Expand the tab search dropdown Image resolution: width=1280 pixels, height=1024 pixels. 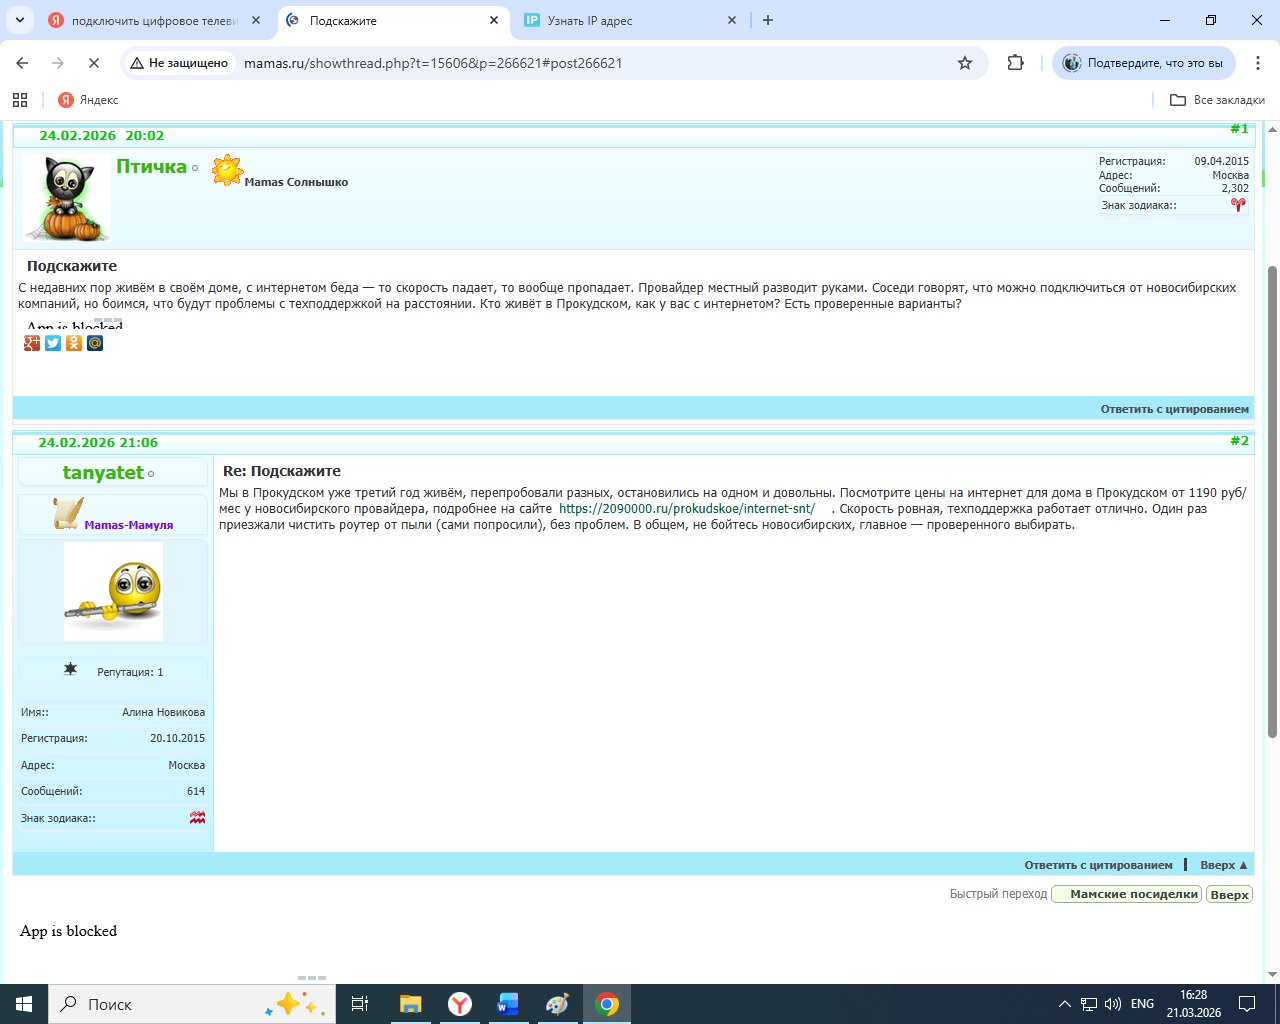[x=19, y=20]
